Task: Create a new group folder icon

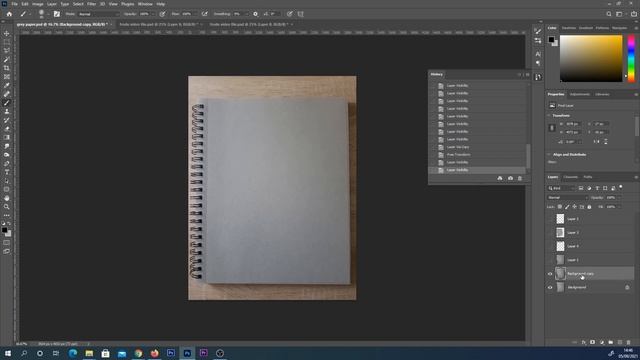Action: 611,342
